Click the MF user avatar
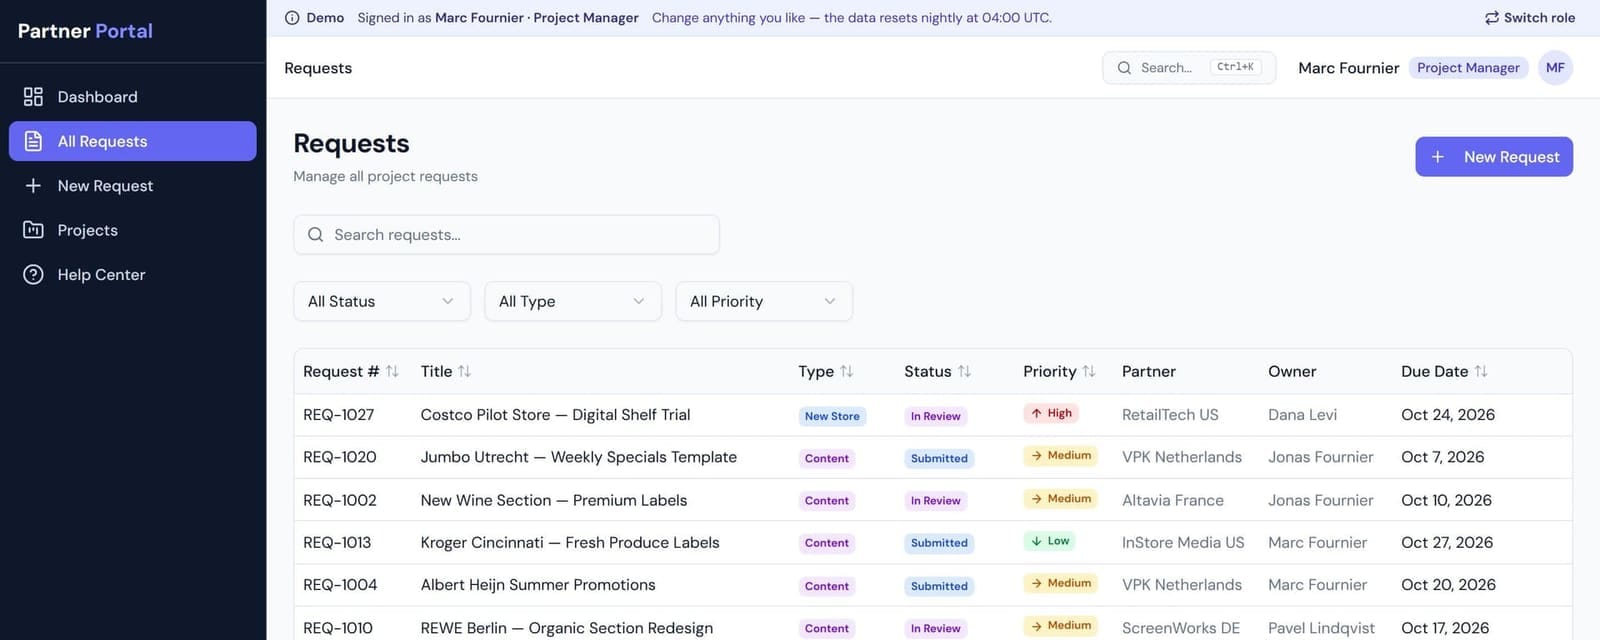 click(x=1555, y=68)
